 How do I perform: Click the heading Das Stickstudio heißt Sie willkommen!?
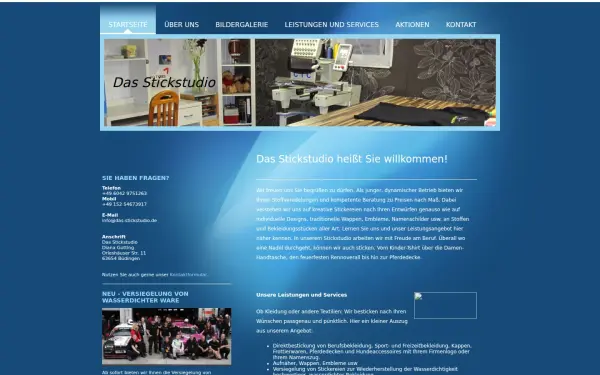tap(352, 159)
